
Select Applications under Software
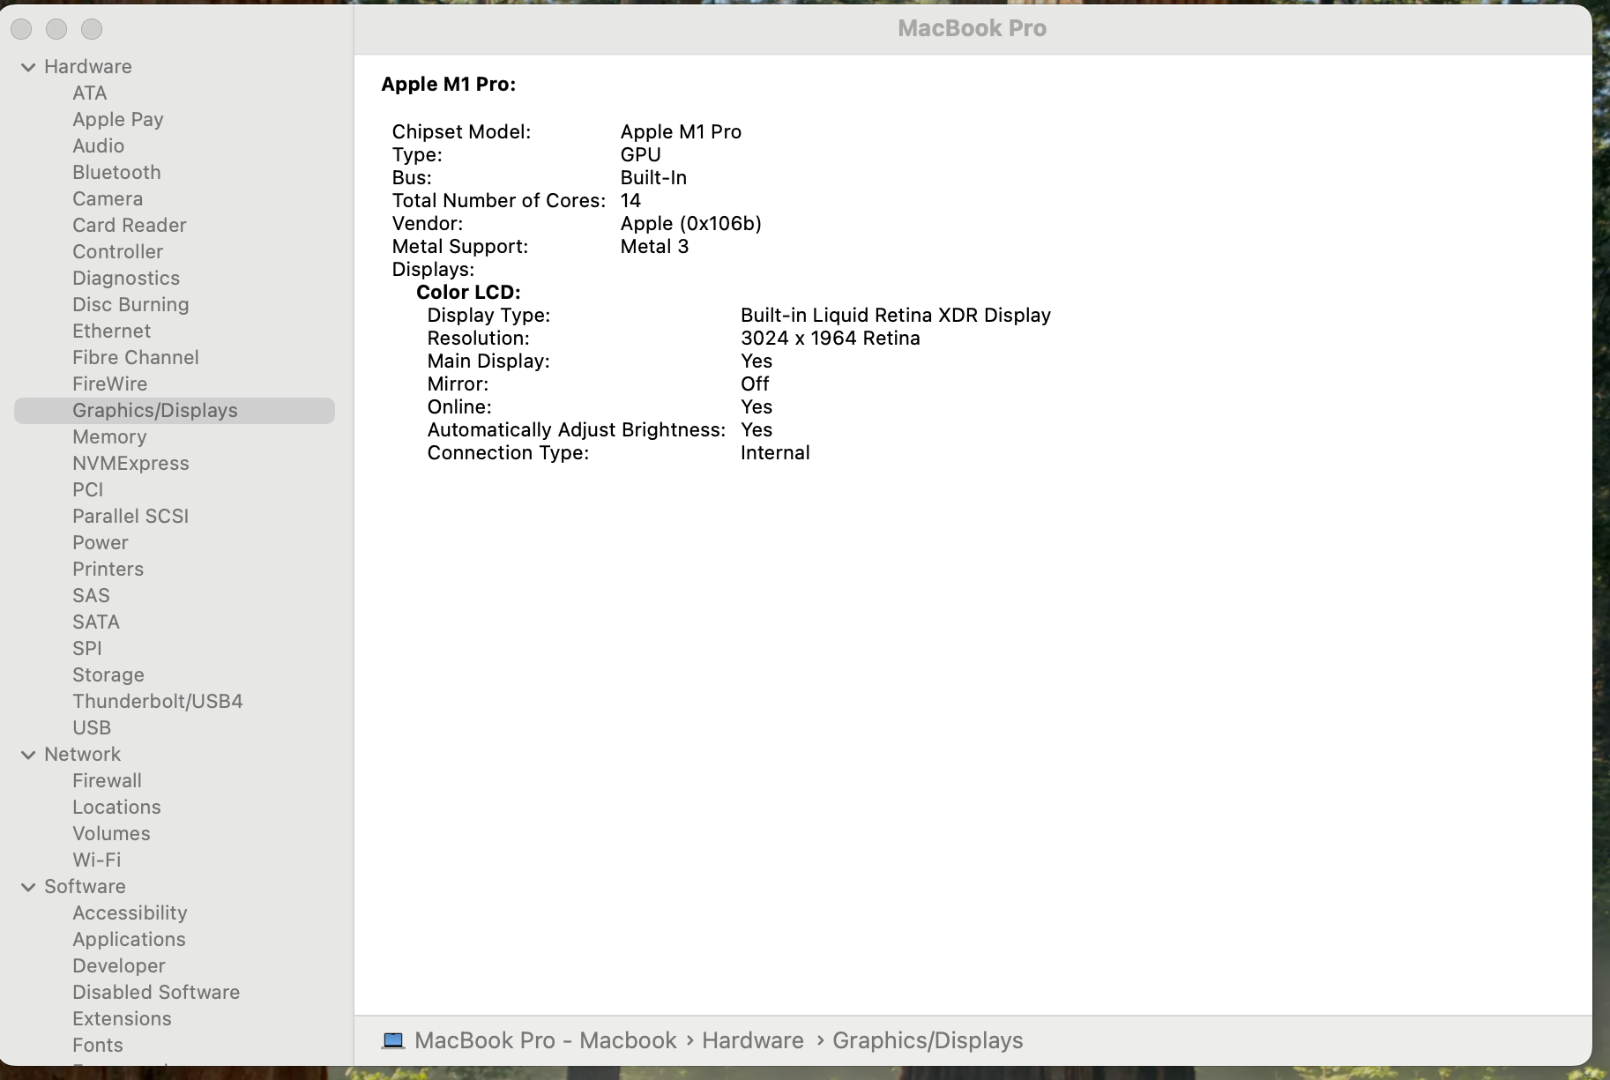[128, 940]
